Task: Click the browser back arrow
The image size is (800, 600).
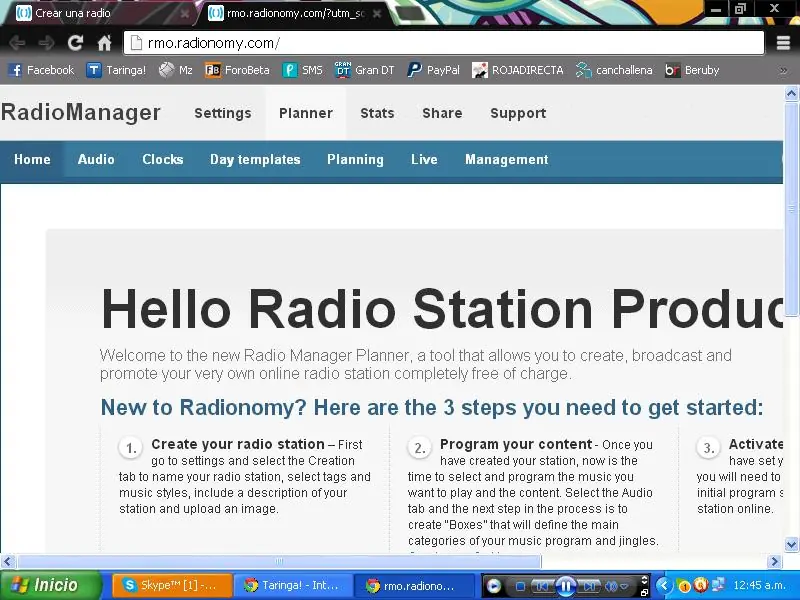Action: click(17, 43)
